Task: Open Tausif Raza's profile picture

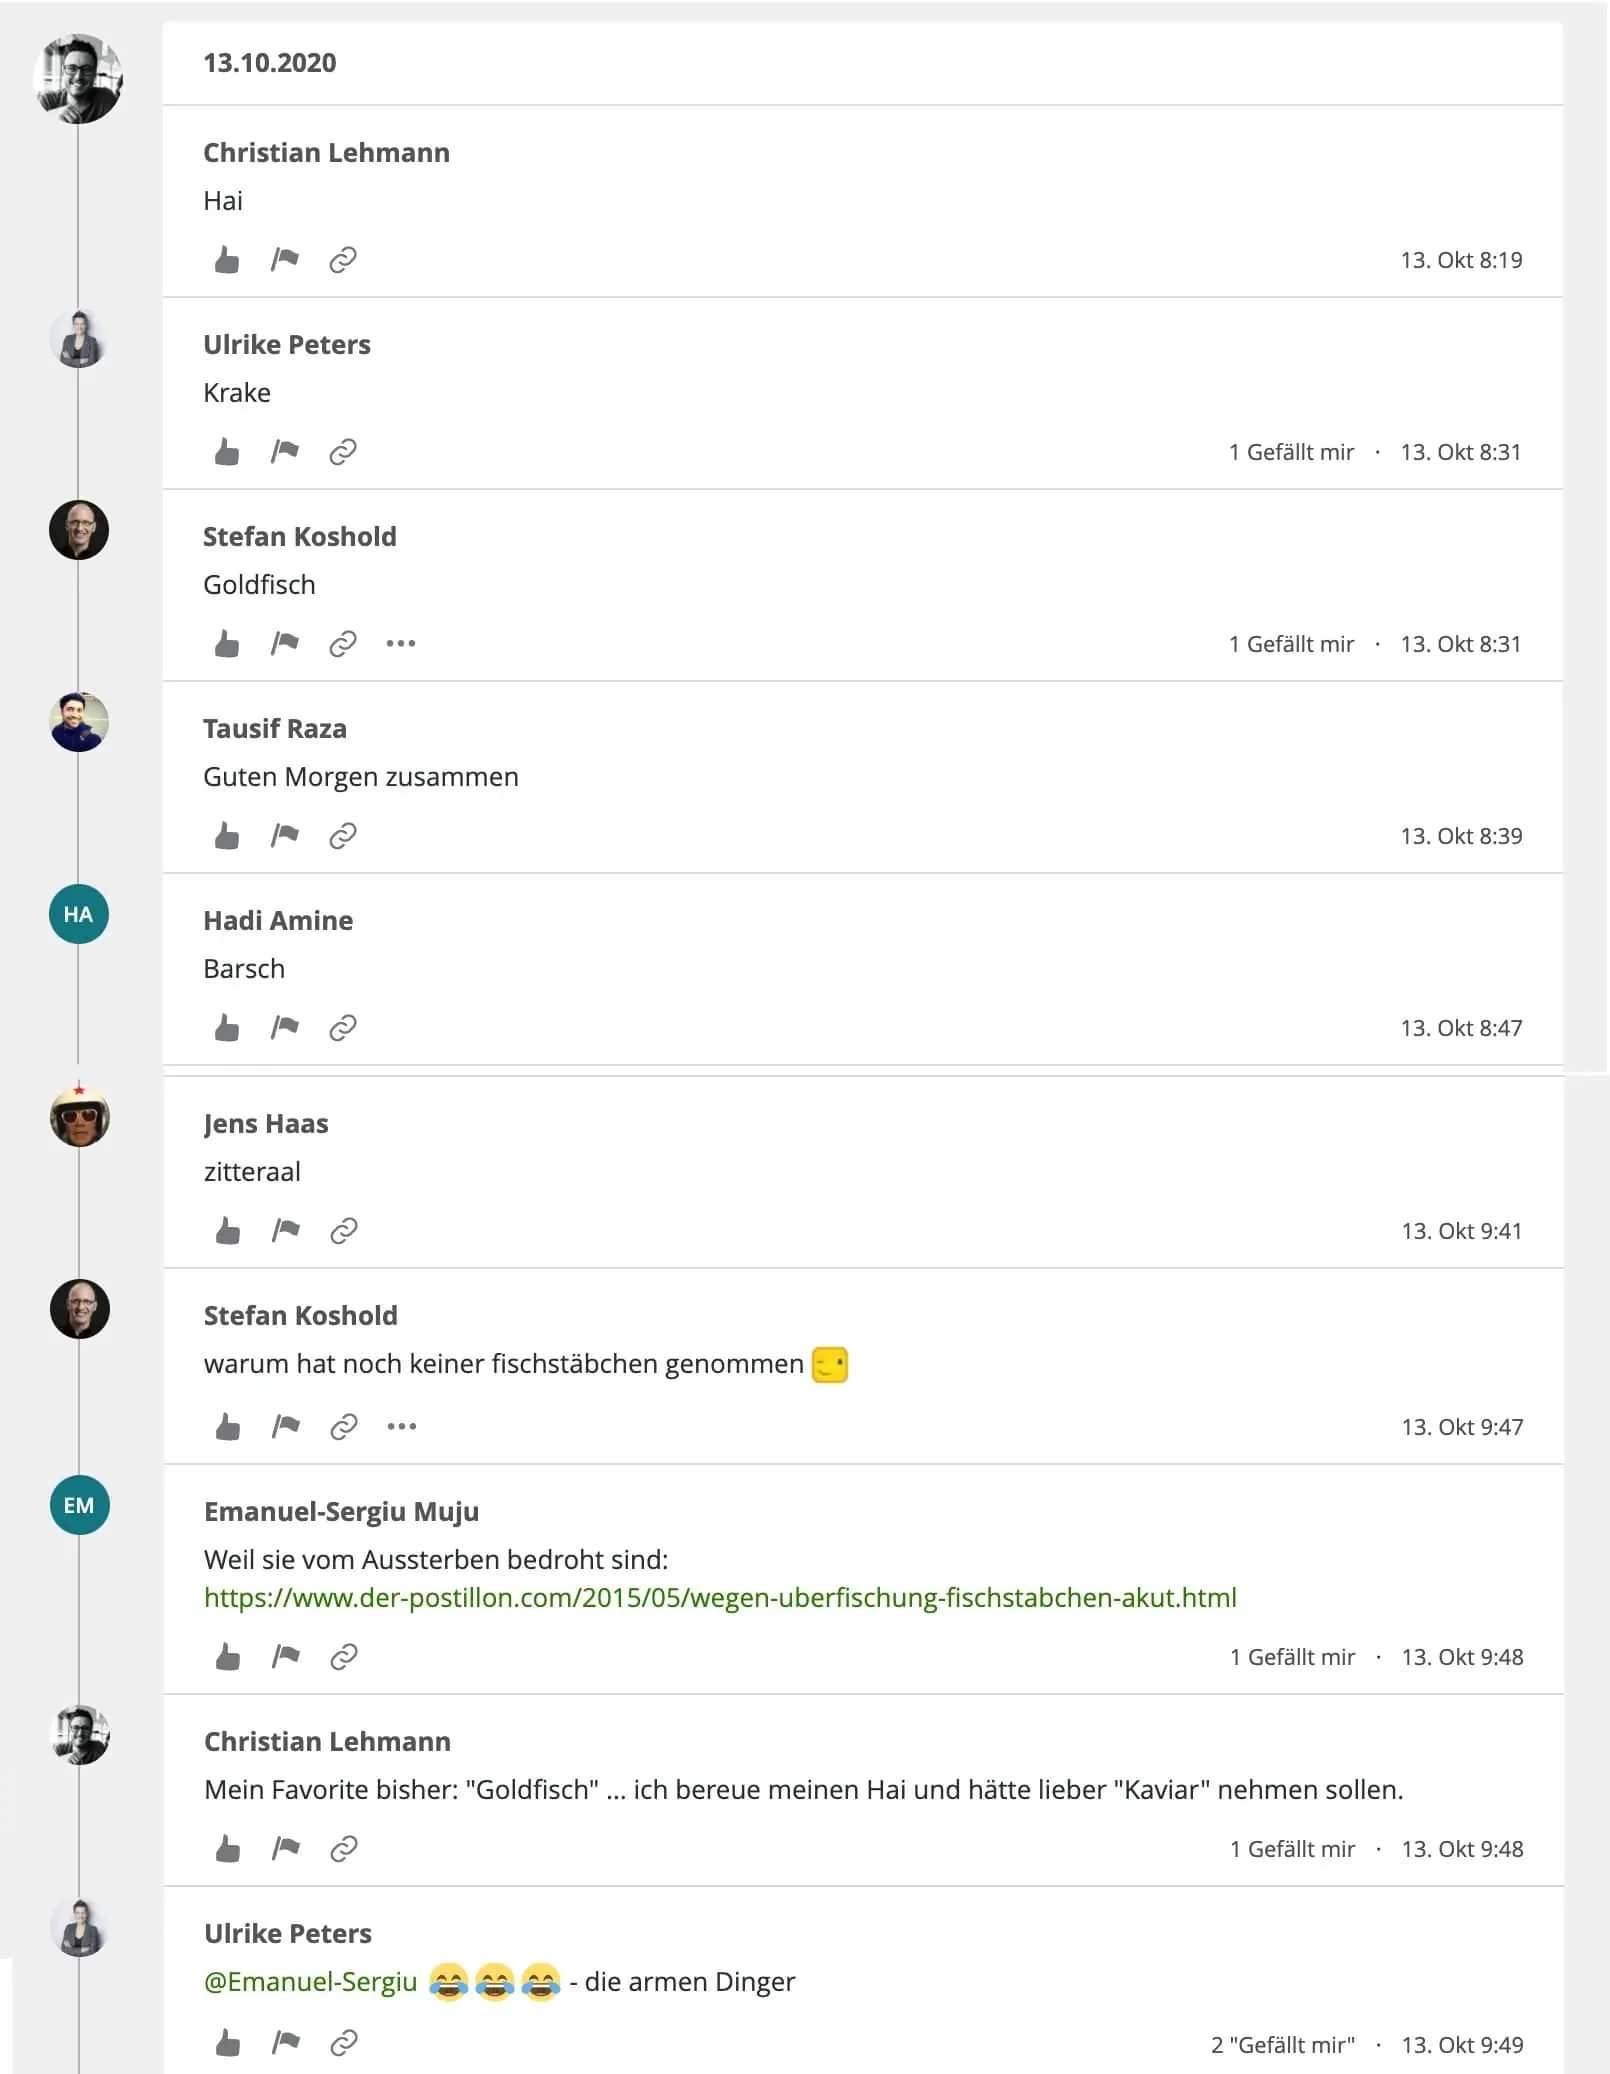Action: pos(79,722)
